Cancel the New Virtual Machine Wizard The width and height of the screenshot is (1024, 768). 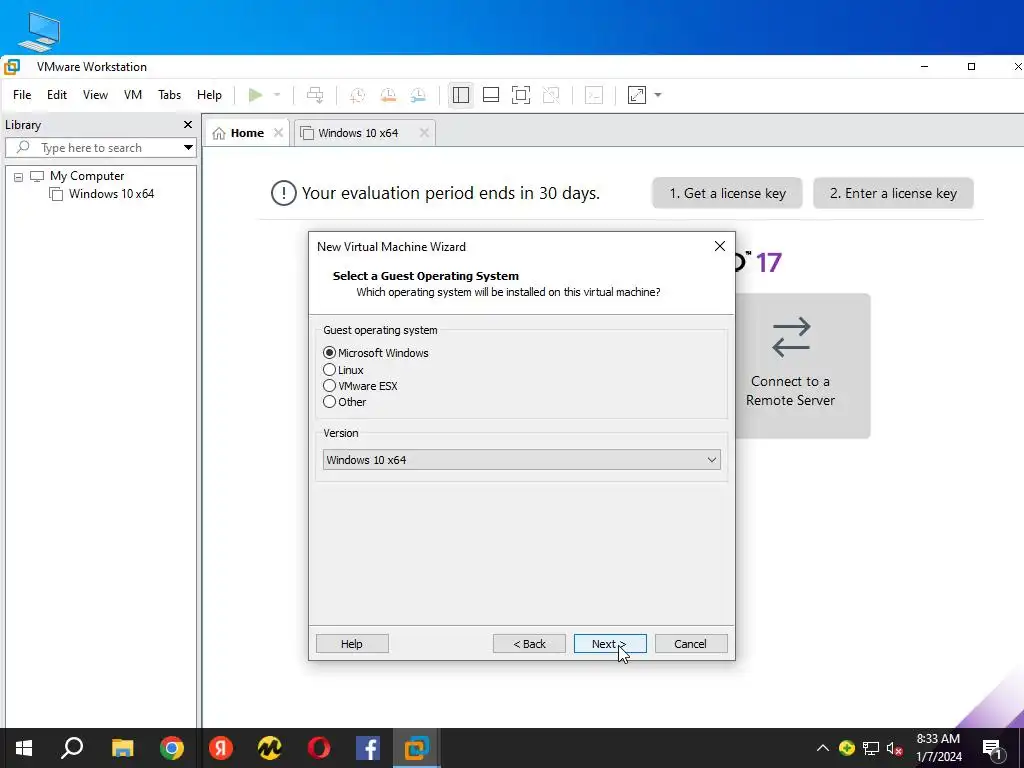click(x=691, y=644)
